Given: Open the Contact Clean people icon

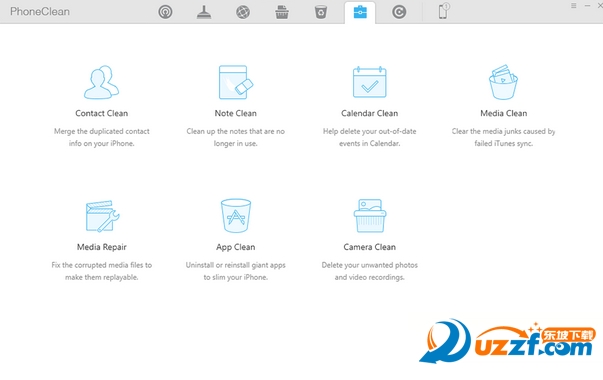Looking at the screenshot, I should coord(102,82).
